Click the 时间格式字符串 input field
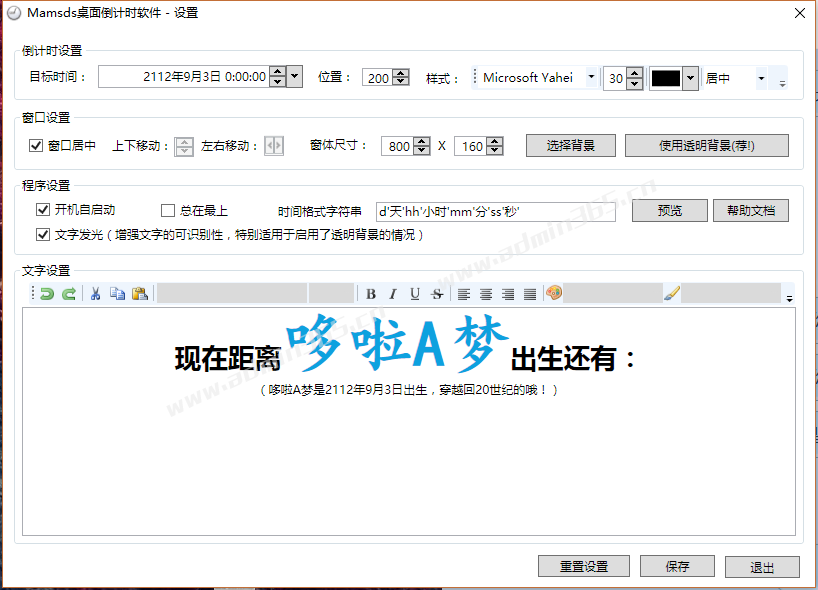Screen dimensions: 818x590 pyautogui.click(x=496, y=211)
